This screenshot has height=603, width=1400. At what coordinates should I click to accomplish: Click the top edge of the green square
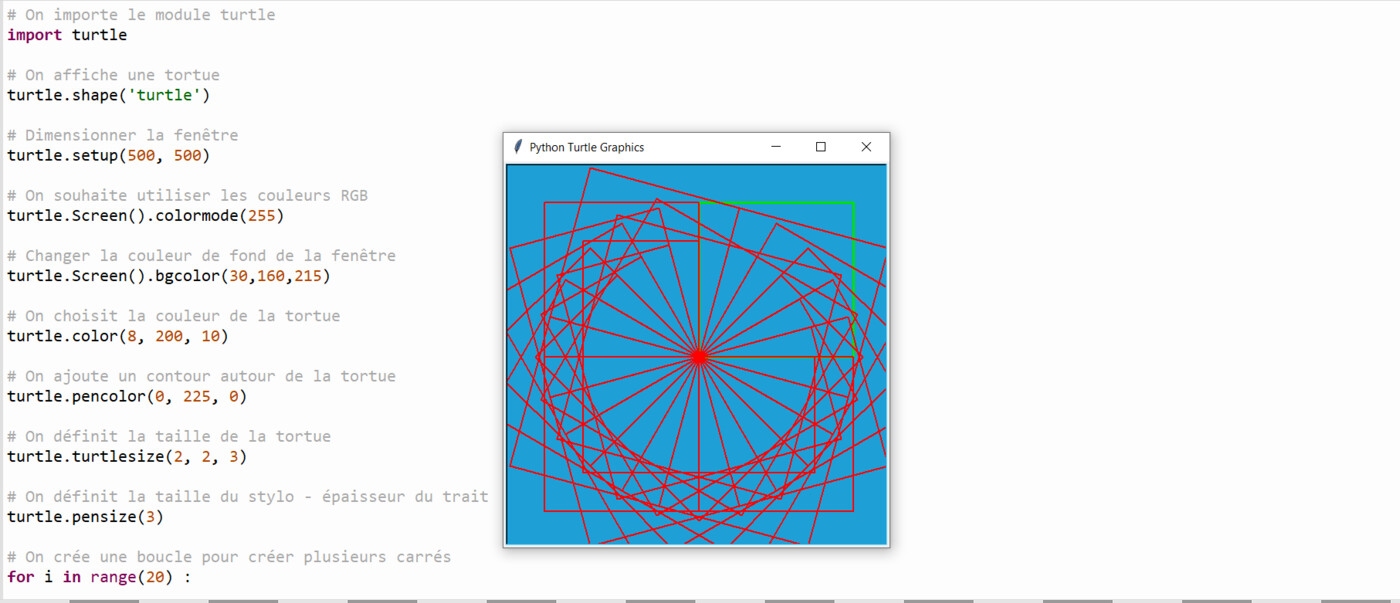pyautogui.click(x=777, y=203)
